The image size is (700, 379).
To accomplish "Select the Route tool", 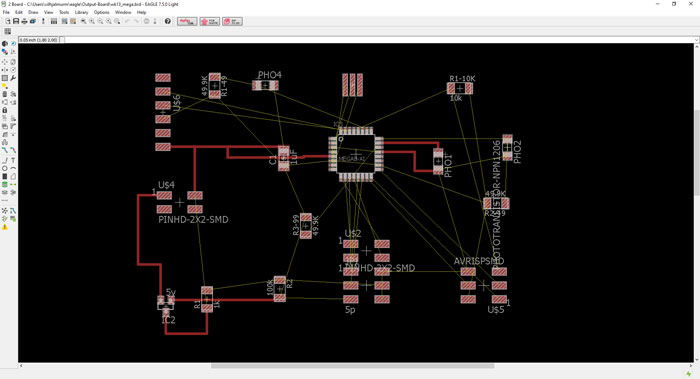I will (5, 150).
